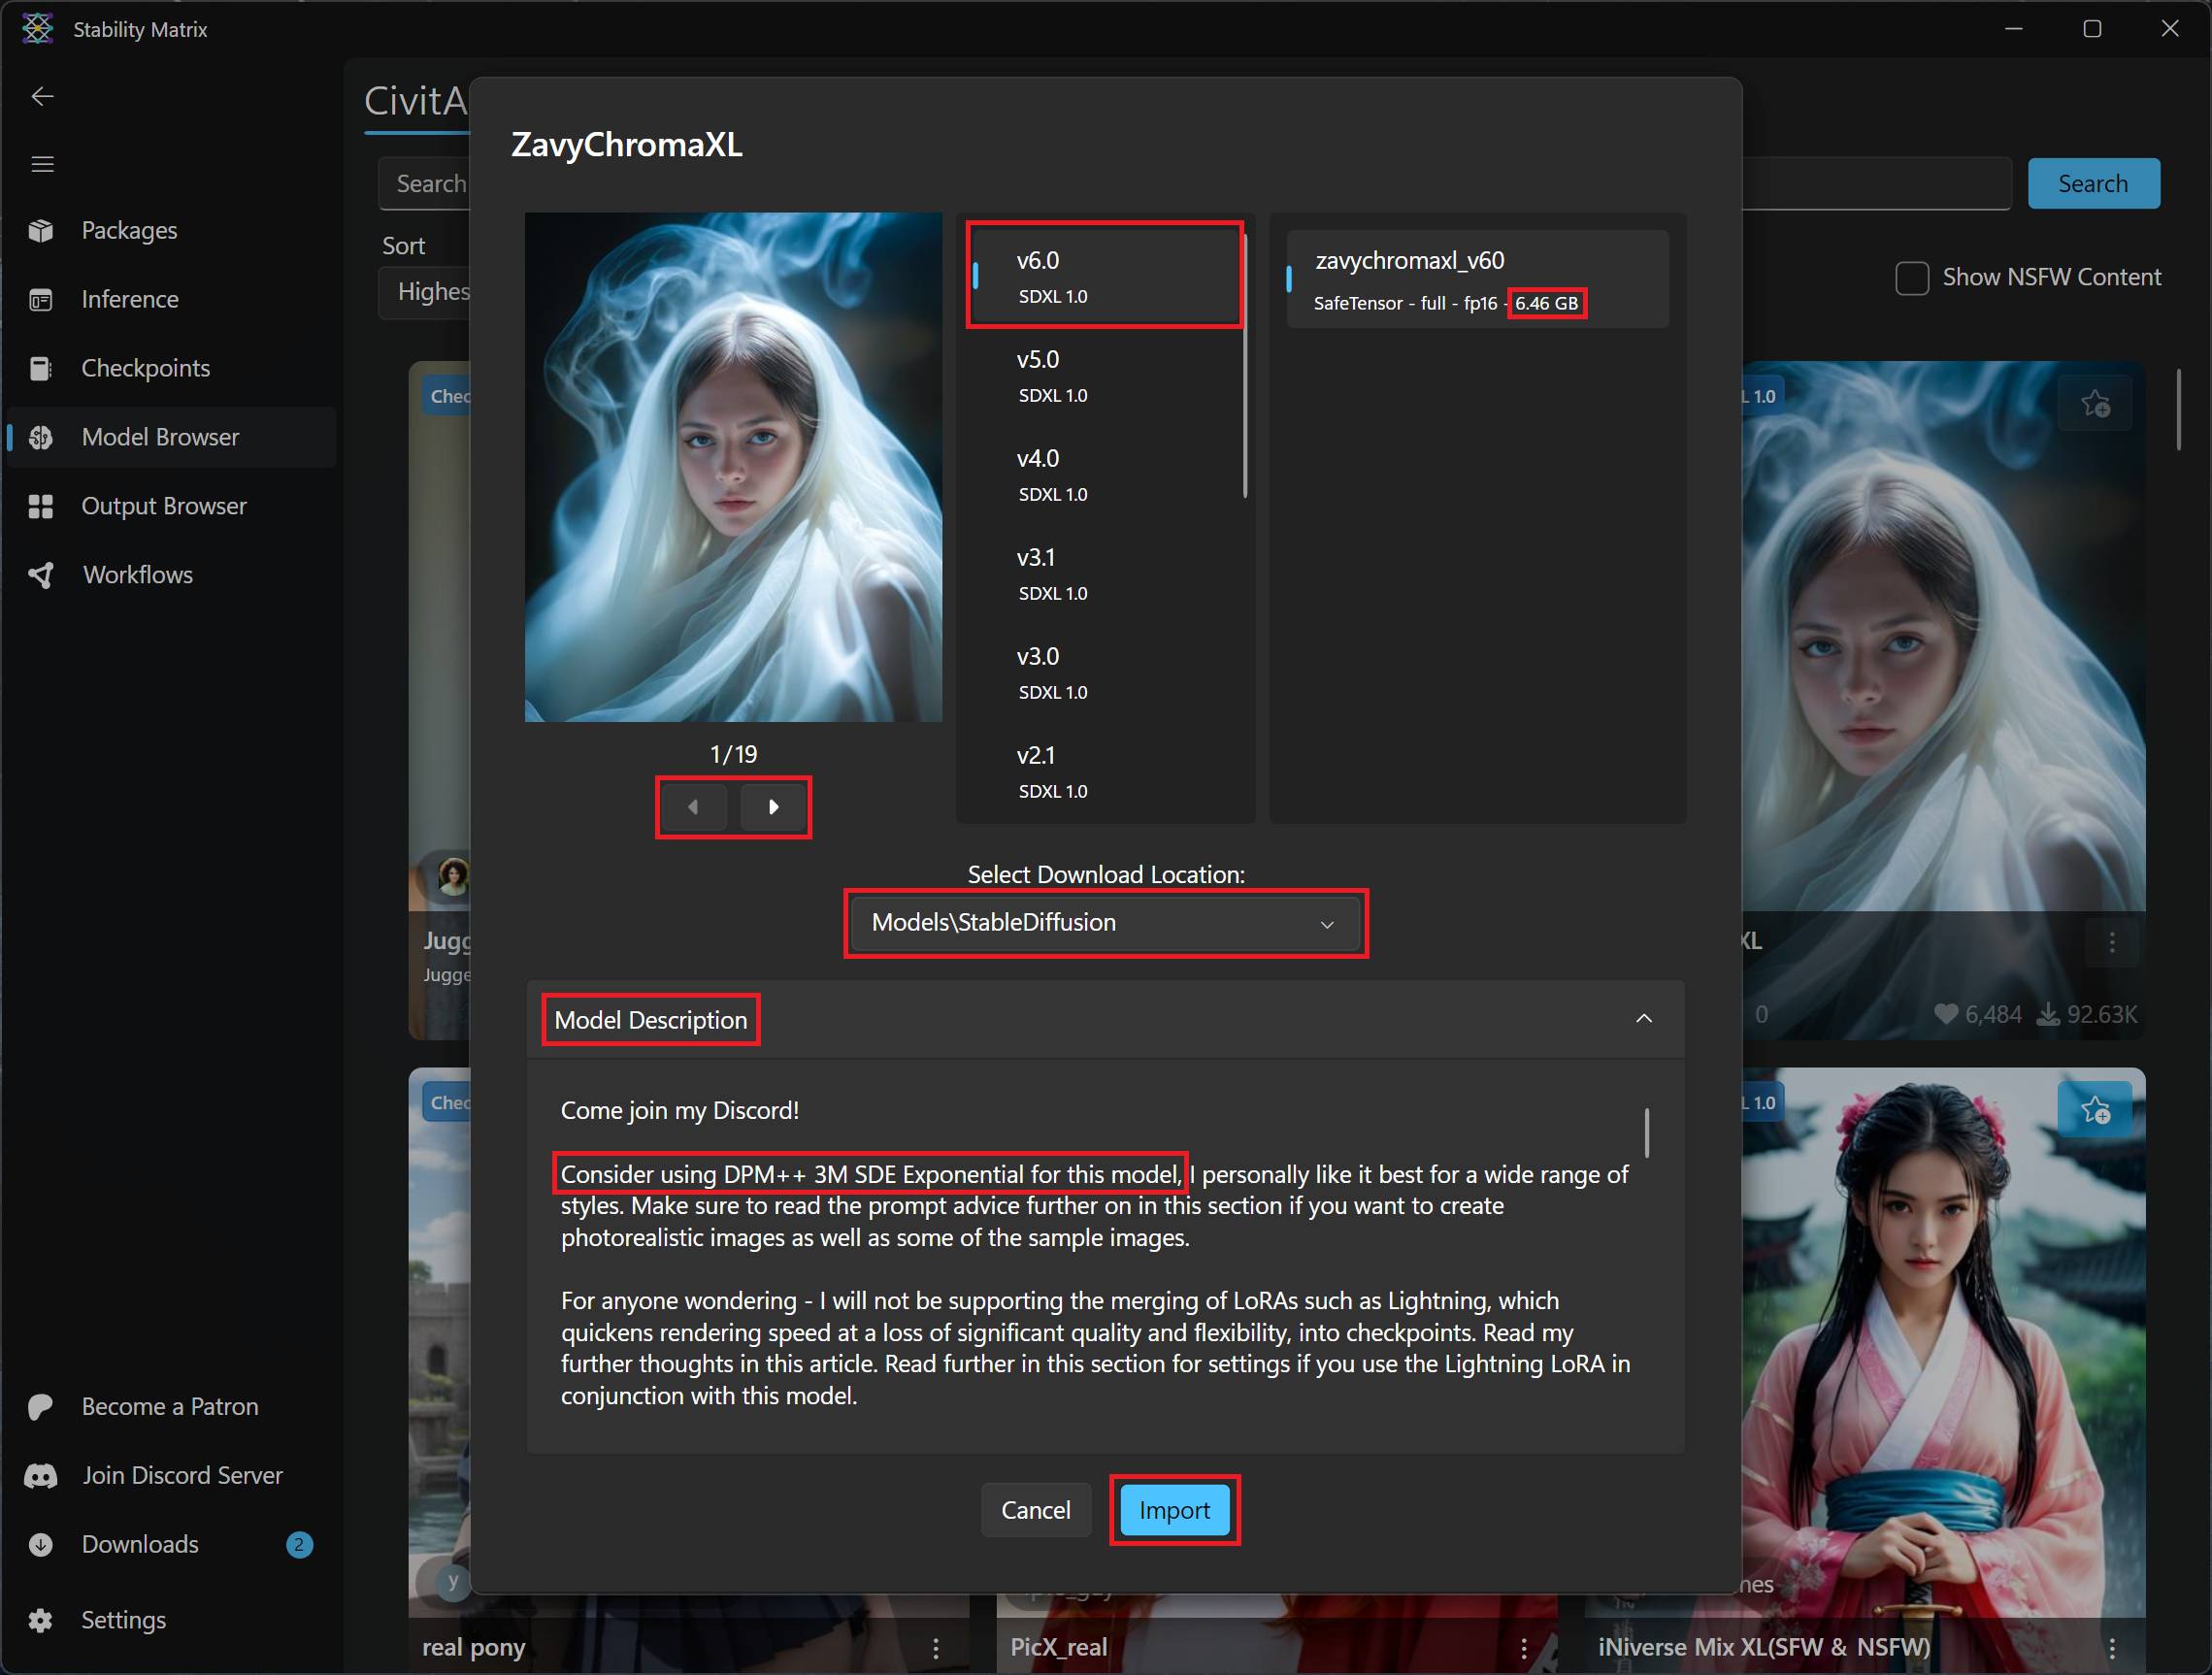Favorite the iNiverse Mix XL card
Viewport: 2212px width, 1675px height.
click(2095, 1110)
